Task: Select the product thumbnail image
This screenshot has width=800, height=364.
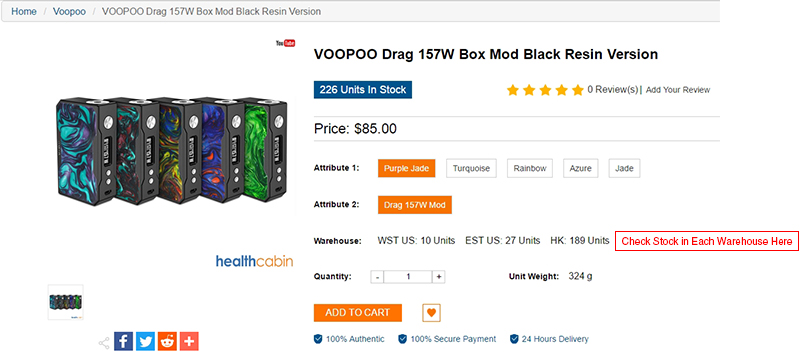Action: (x=66, y=302)
